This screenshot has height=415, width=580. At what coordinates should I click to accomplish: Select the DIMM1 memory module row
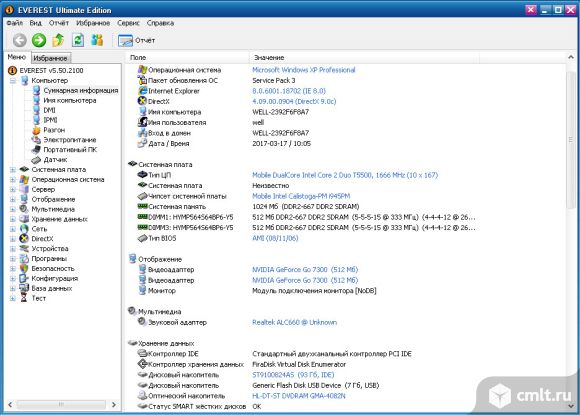click(x=307, y=217)
